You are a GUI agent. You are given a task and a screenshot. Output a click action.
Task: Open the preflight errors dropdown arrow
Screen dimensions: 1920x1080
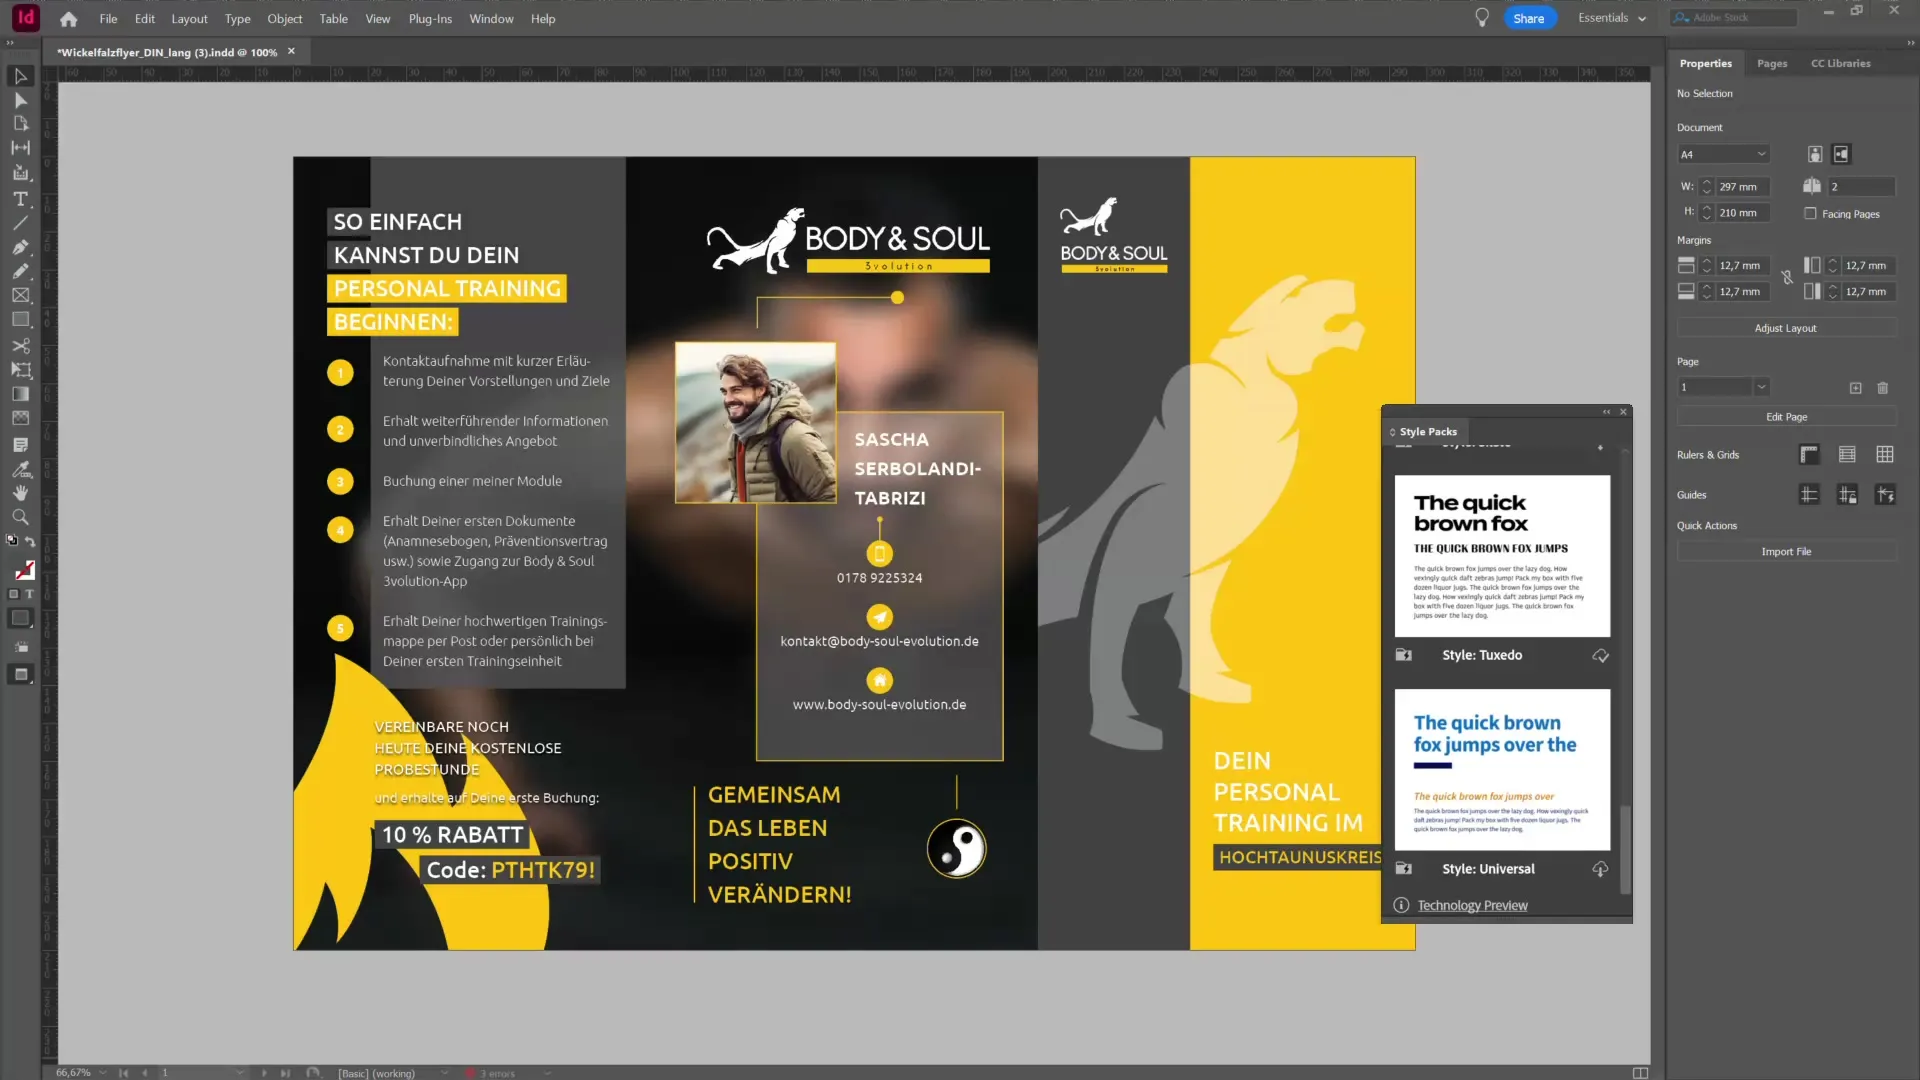click(x=547, y=1073)
